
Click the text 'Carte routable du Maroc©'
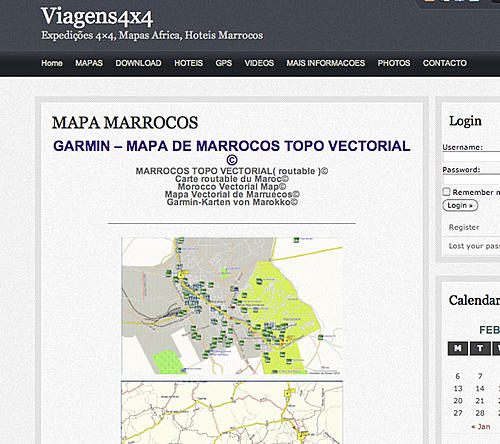[x=232, y=179]
